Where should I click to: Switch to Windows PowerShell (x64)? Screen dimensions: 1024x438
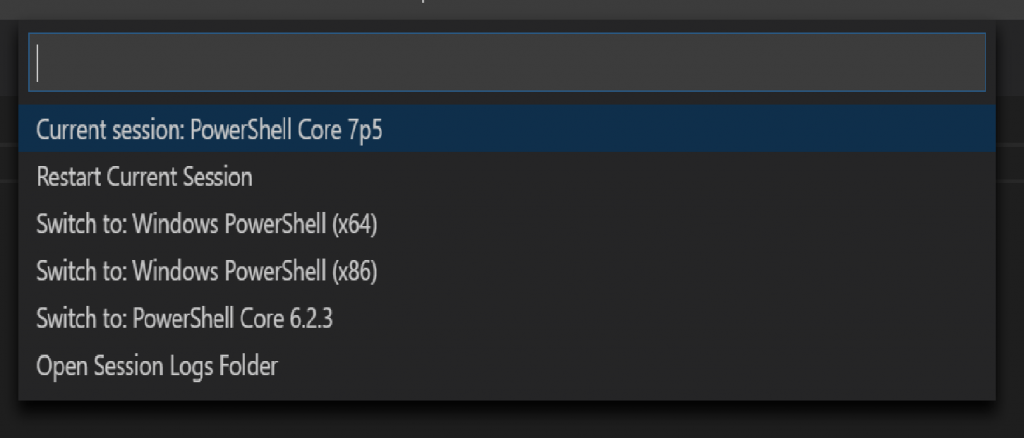[x=507, y=224]
